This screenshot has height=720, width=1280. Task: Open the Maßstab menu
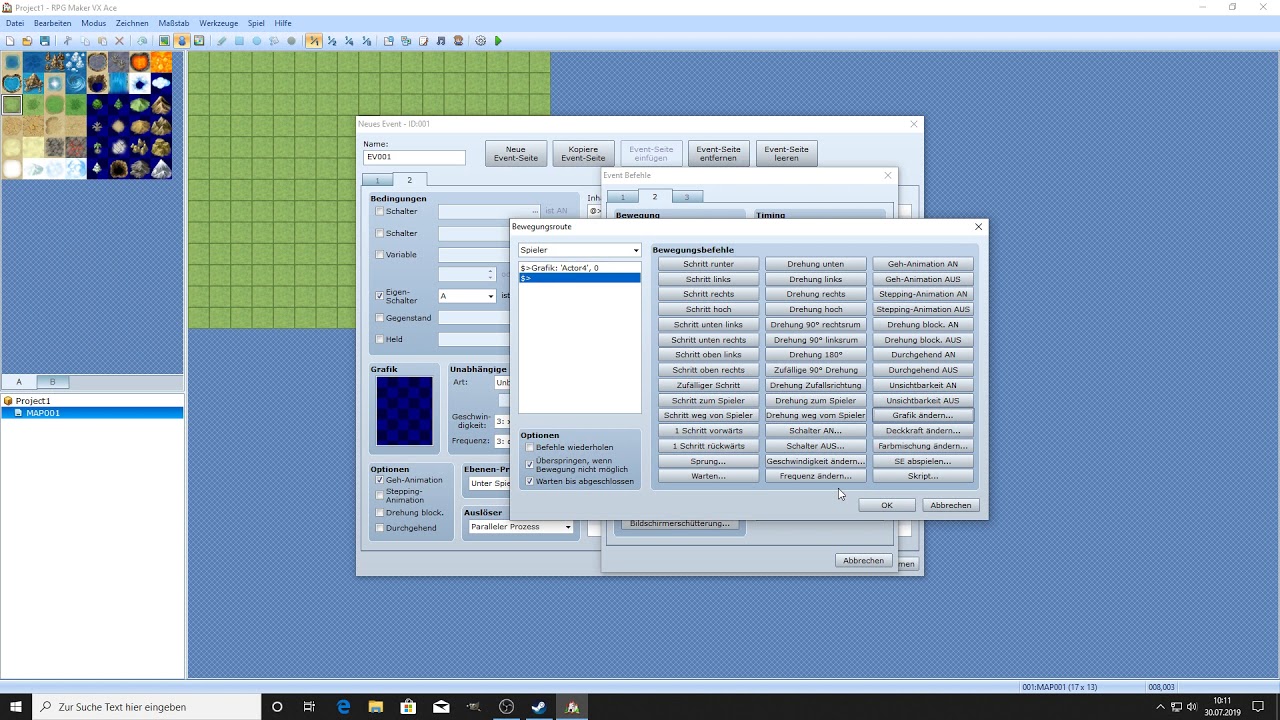point(174,23)
